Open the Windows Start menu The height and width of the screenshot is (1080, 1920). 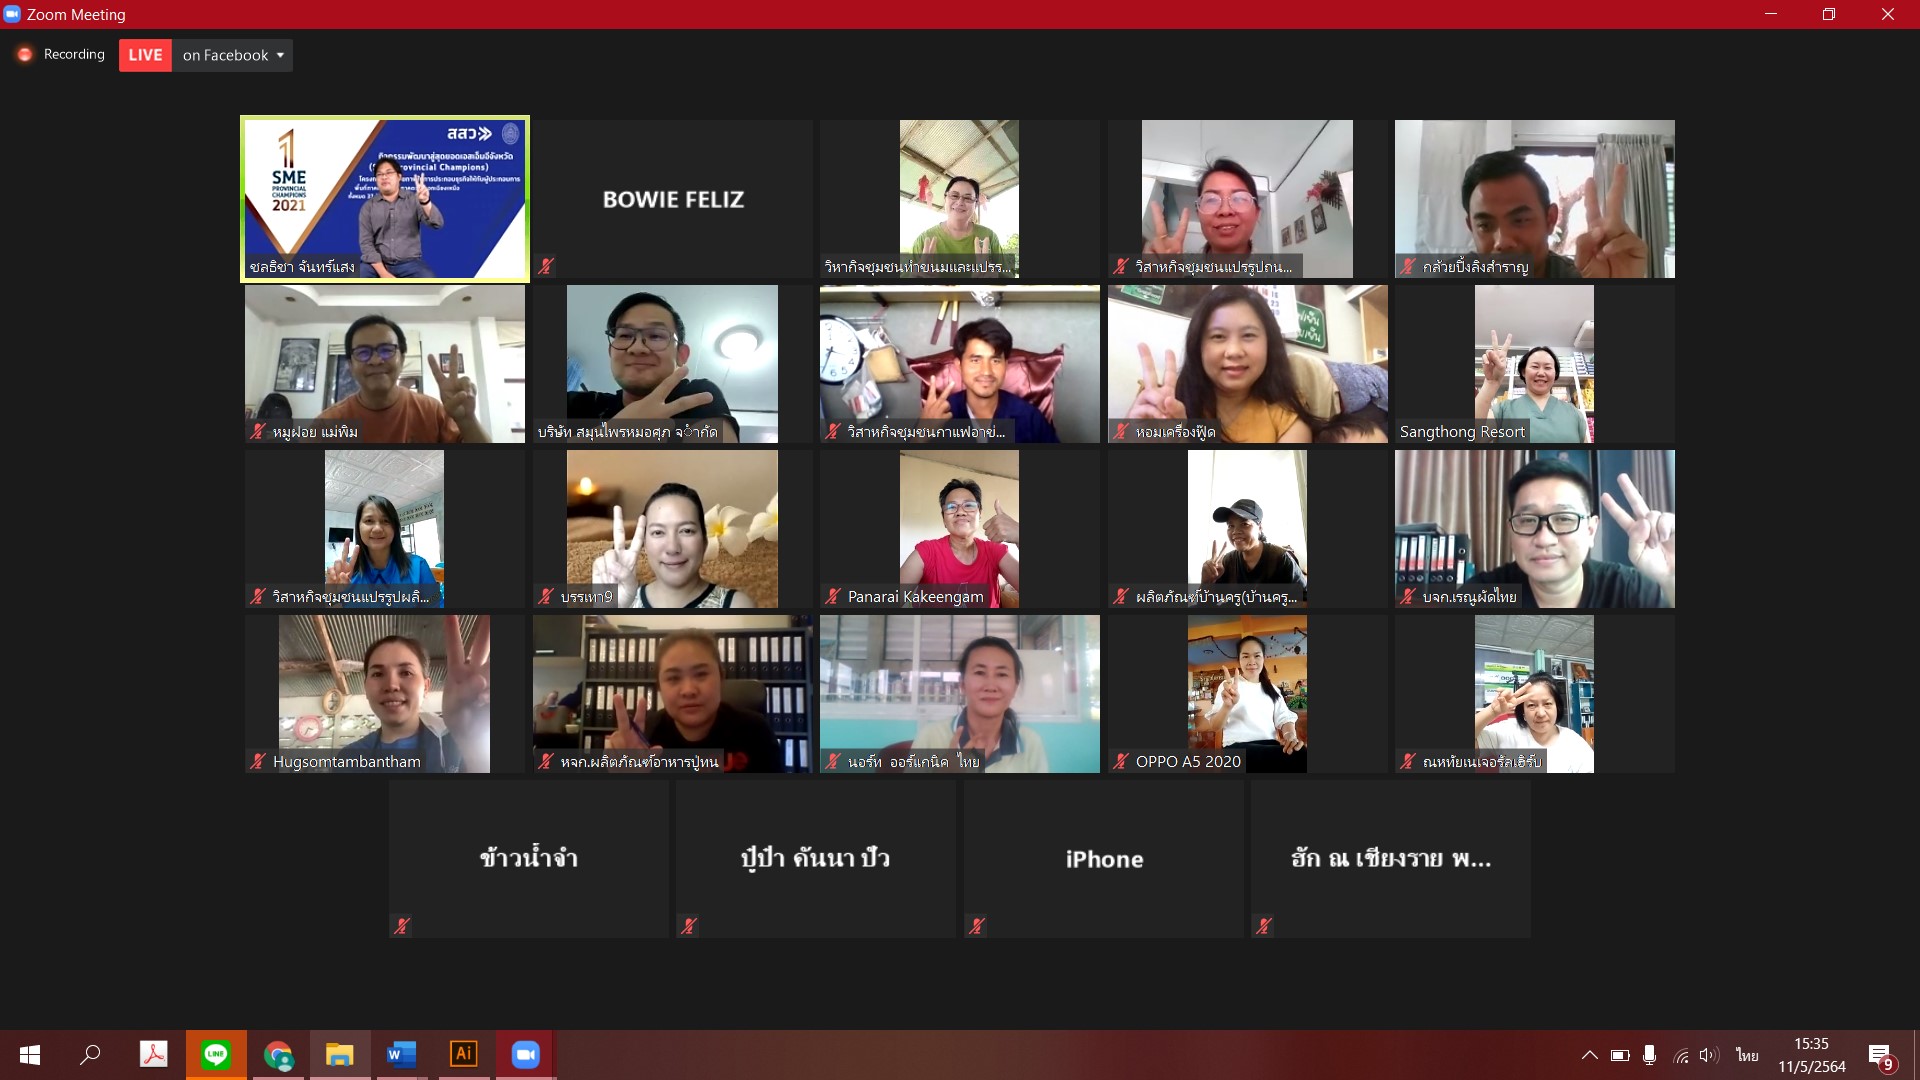pos(30,1054)
